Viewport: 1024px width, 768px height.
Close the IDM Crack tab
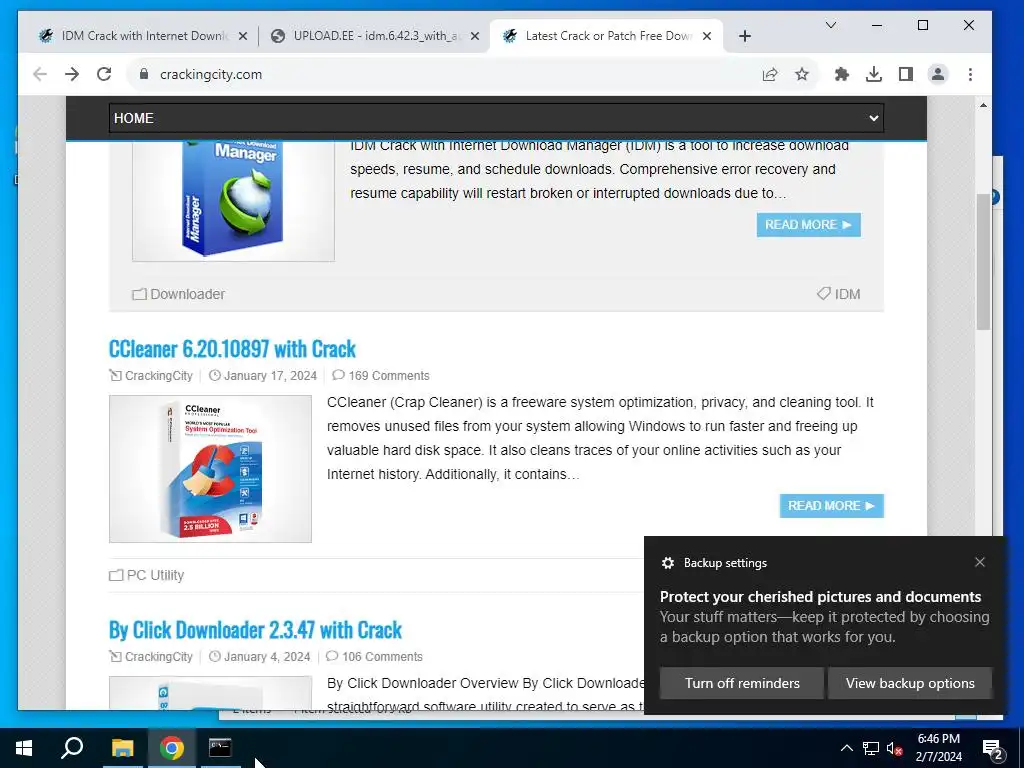(243, 36)
